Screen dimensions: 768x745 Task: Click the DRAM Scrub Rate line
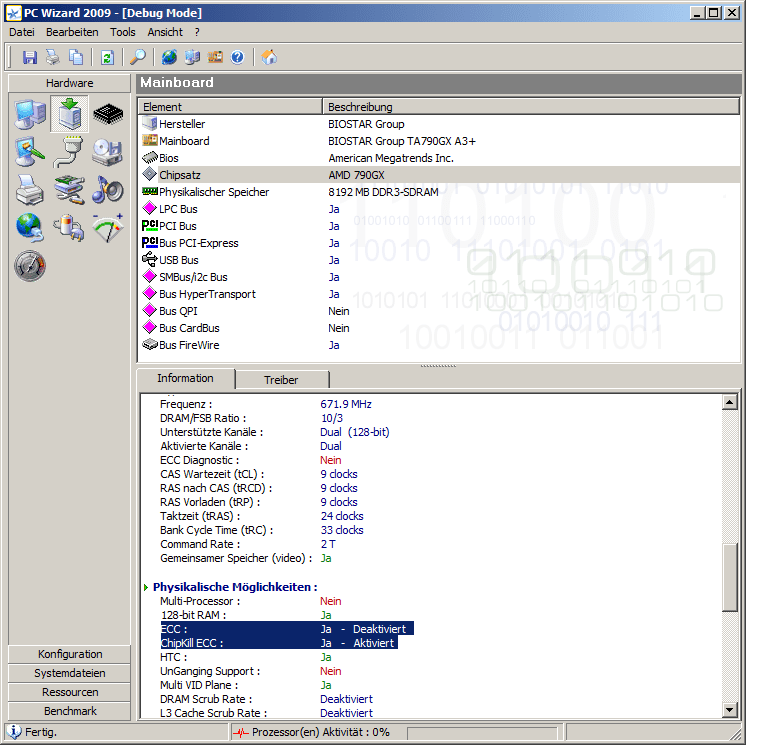[266, 699]
